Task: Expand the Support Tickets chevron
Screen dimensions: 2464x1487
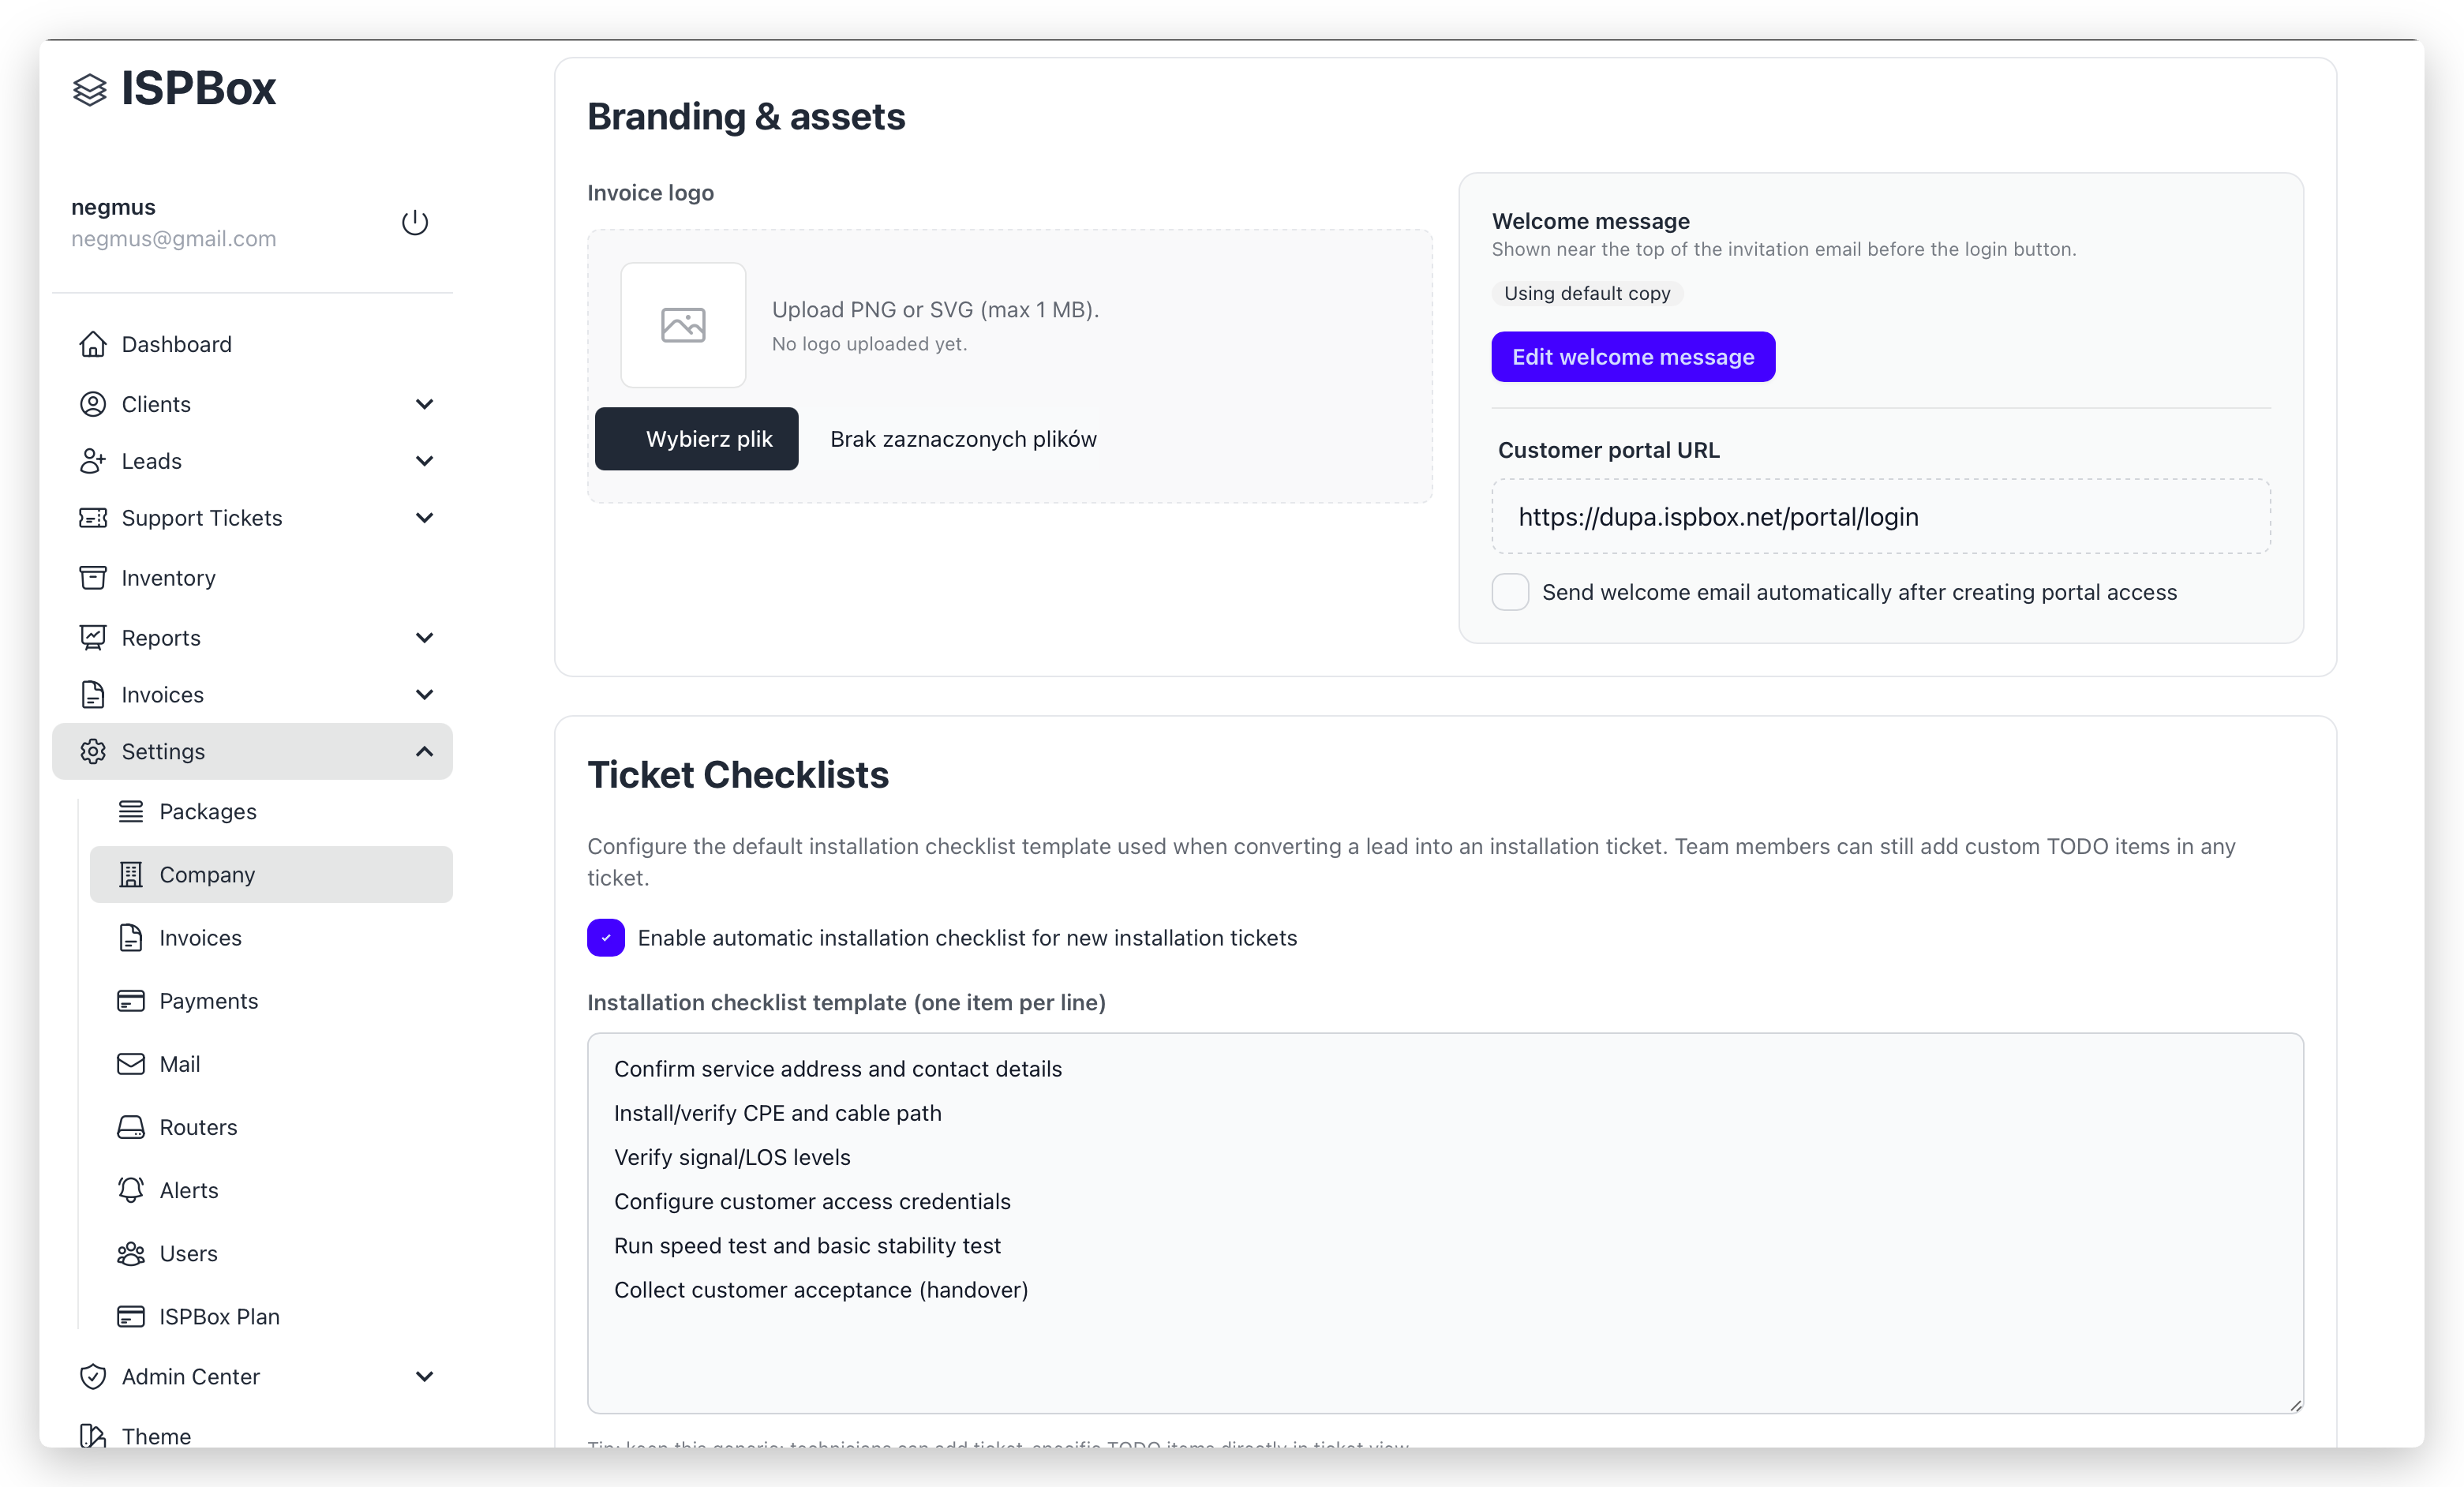Action: 424,518
